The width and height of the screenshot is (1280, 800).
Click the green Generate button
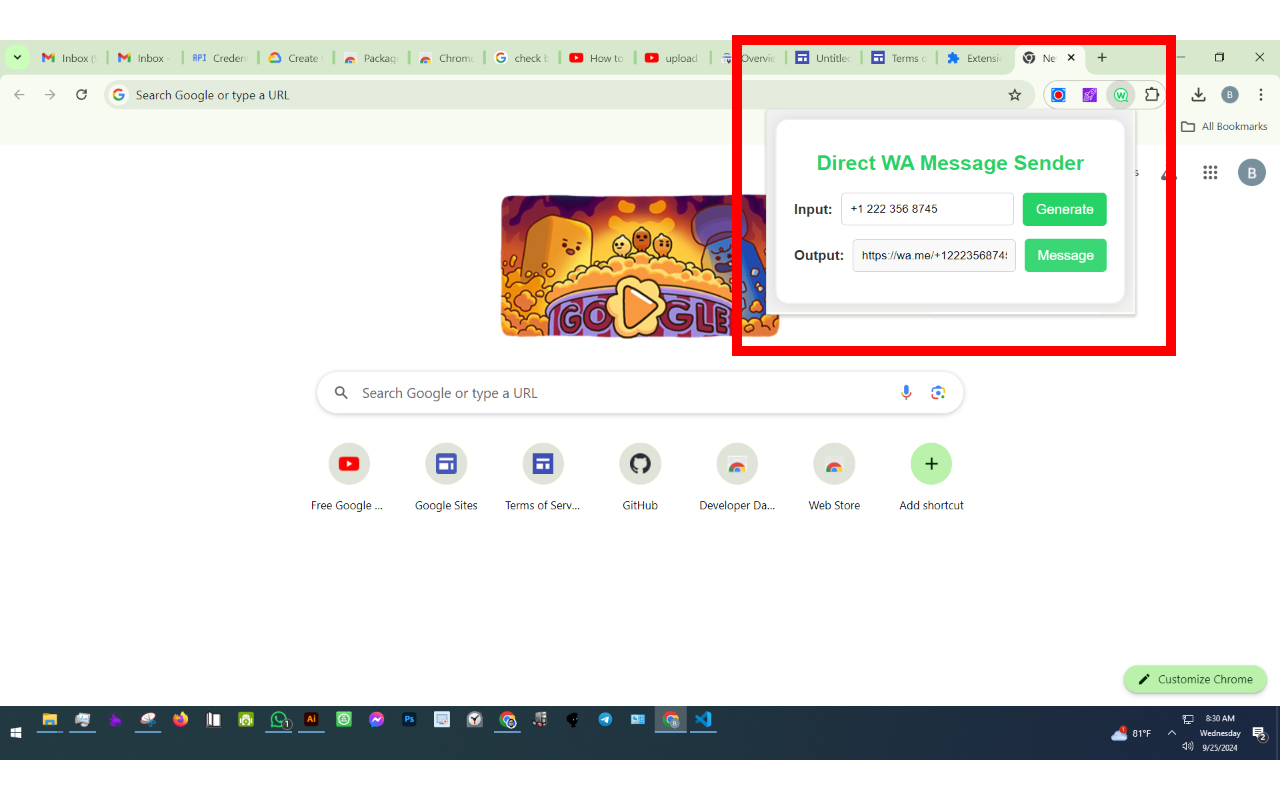[x=1064, y=209]
